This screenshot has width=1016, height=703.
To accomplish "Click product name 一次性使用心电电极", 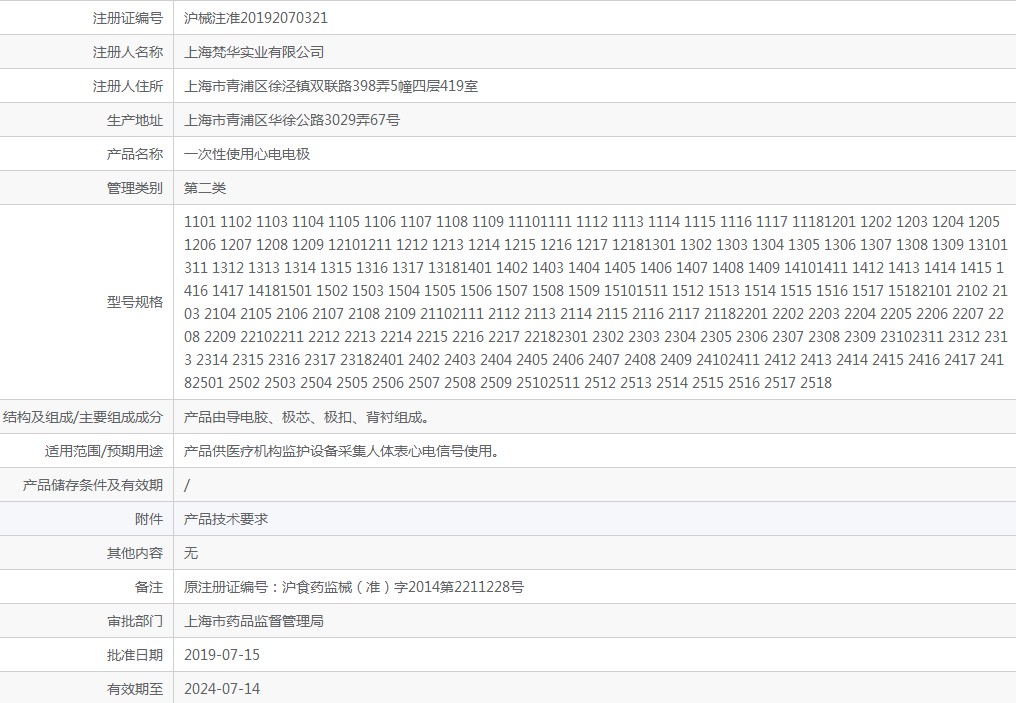I will tap(247, 154).
